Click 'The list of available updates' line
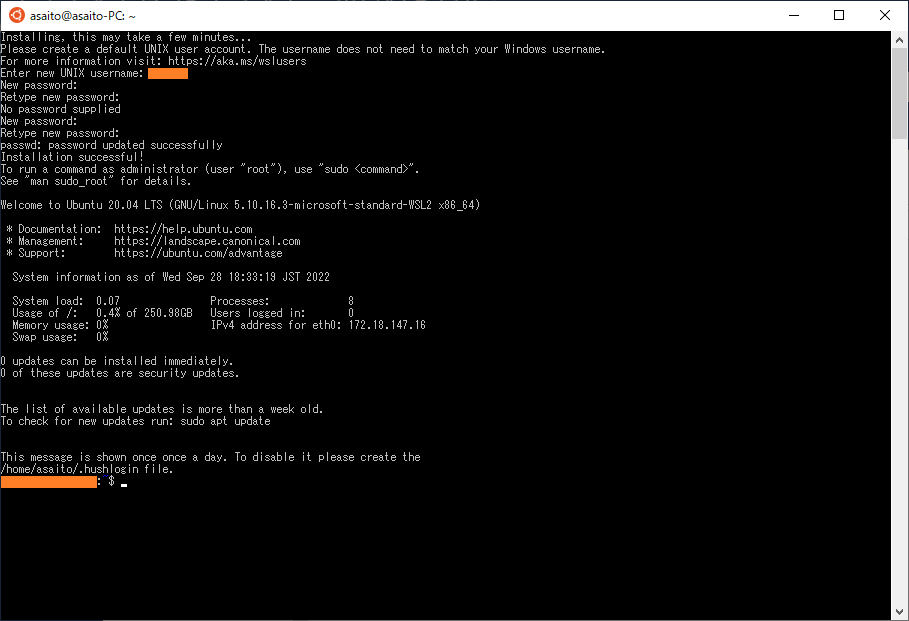This screenshot has height=621, width=909. click(162, 409)
